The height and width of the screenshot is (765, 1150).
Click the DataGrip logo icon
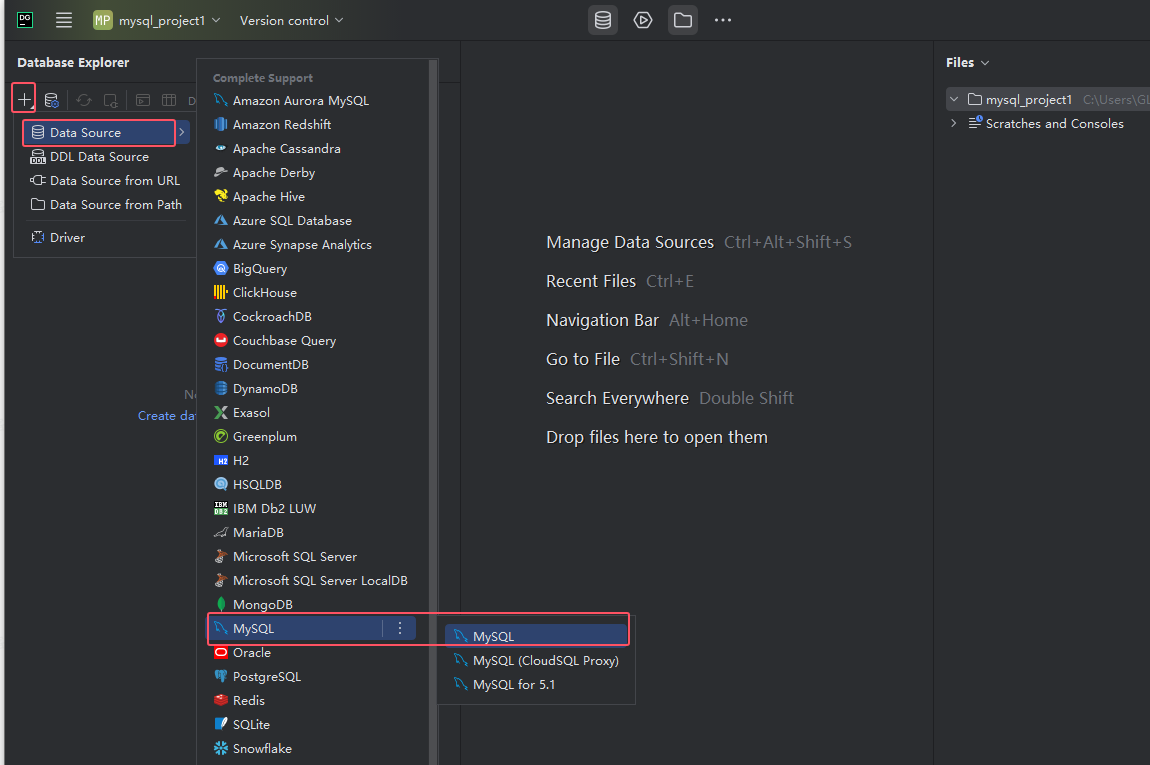click(x=25, y=20)
